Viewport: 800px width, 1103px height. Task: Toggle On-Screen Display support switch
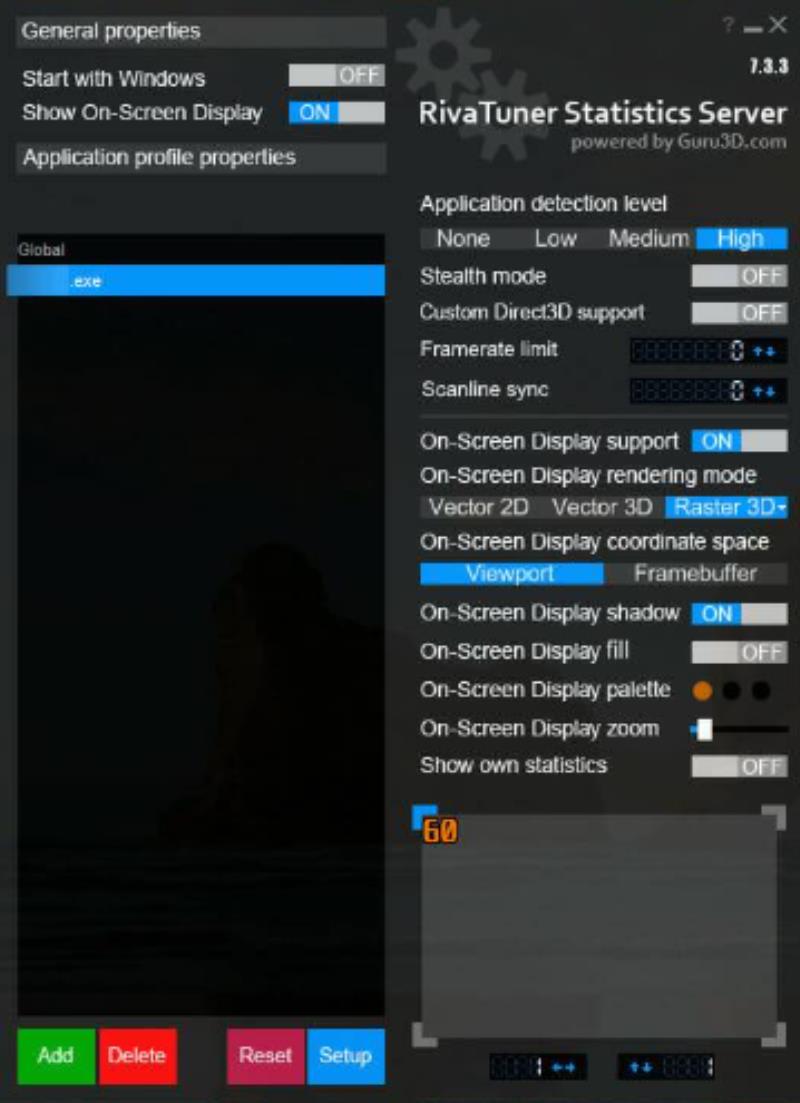pyautogui.click(x=739, y=441)
